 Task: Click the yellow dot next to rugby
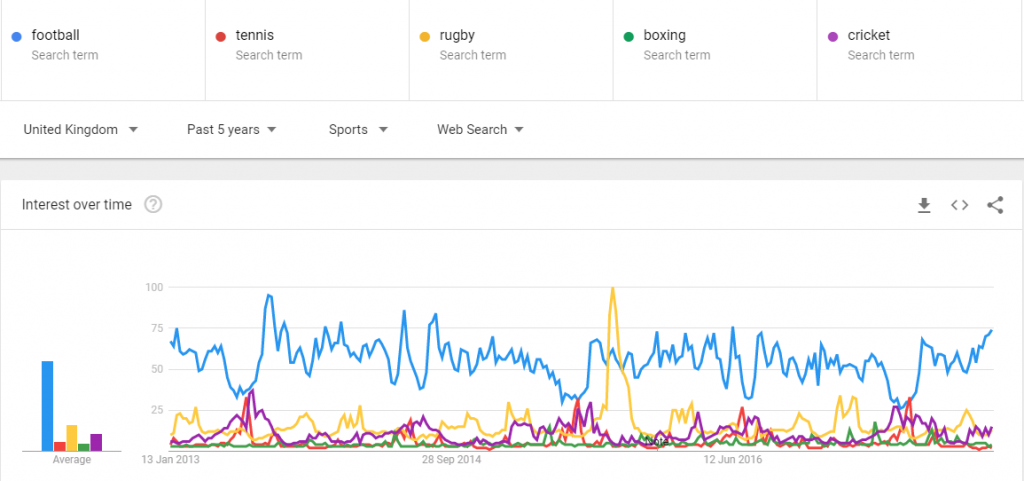coord(424,36)
